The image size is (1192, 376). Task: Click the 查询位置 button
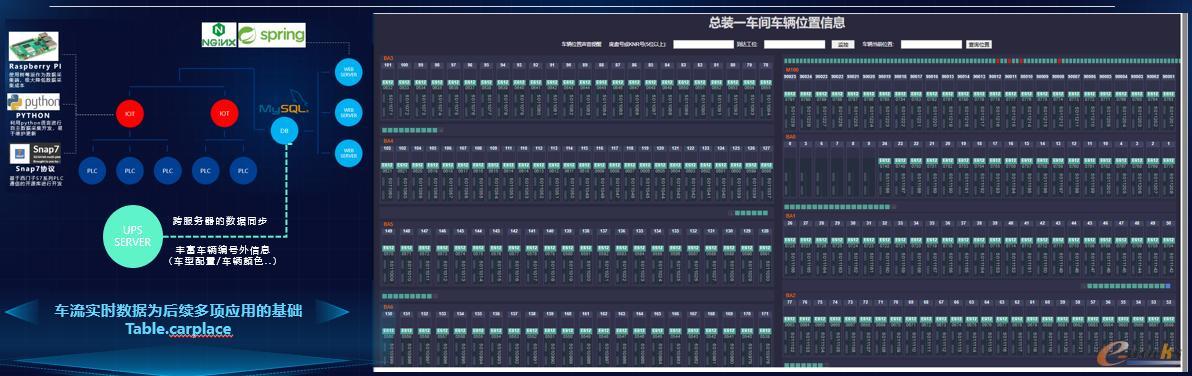(979, 45)
